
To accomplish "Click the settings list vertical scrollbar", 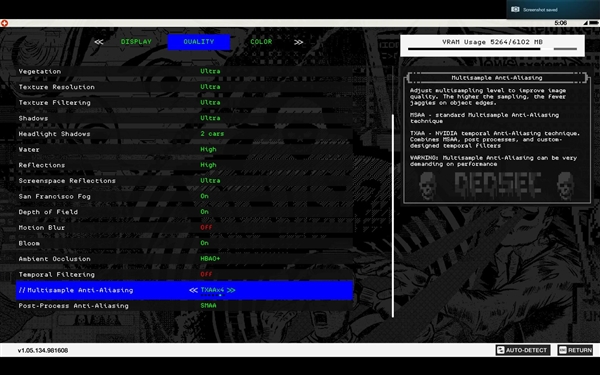I will pyautogui.click(x=393, y=215).
